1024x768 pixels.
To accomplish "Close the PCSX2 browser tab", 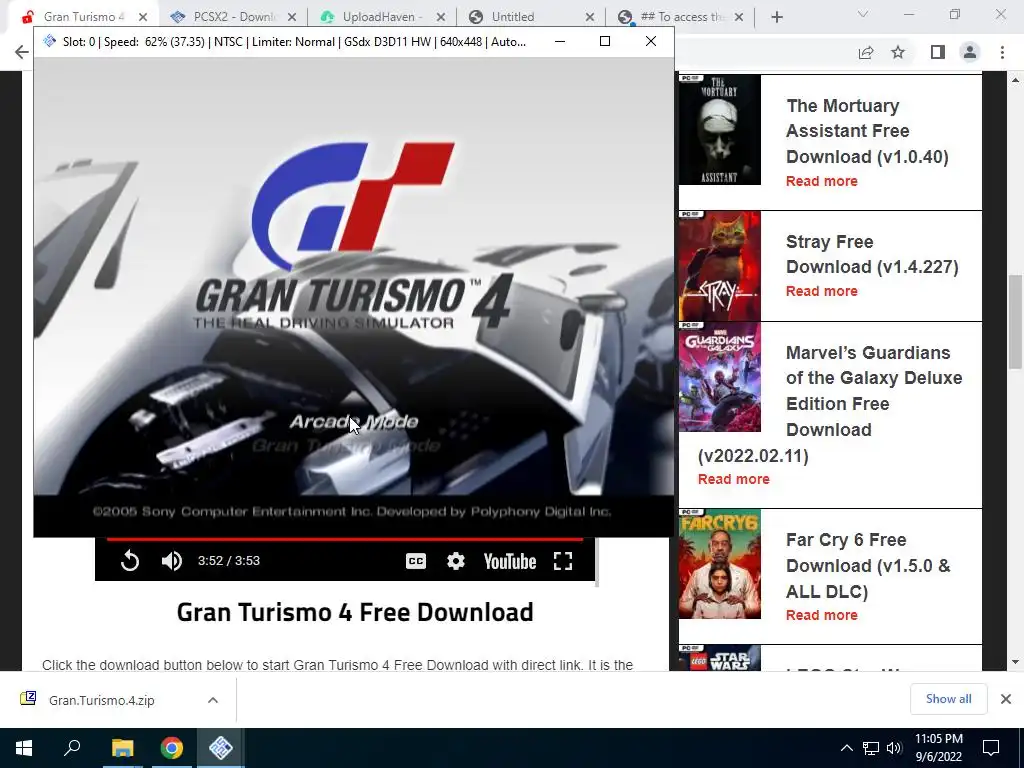I will tap(292, 17).
